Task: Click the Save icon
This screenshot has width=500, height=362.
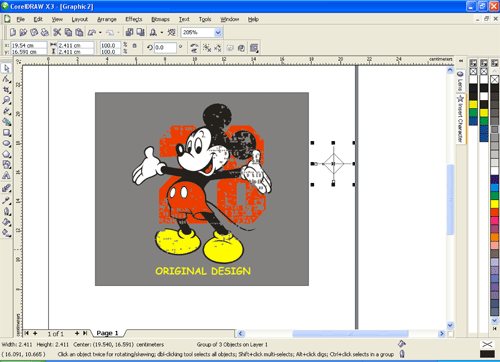Action: (34, 32)
